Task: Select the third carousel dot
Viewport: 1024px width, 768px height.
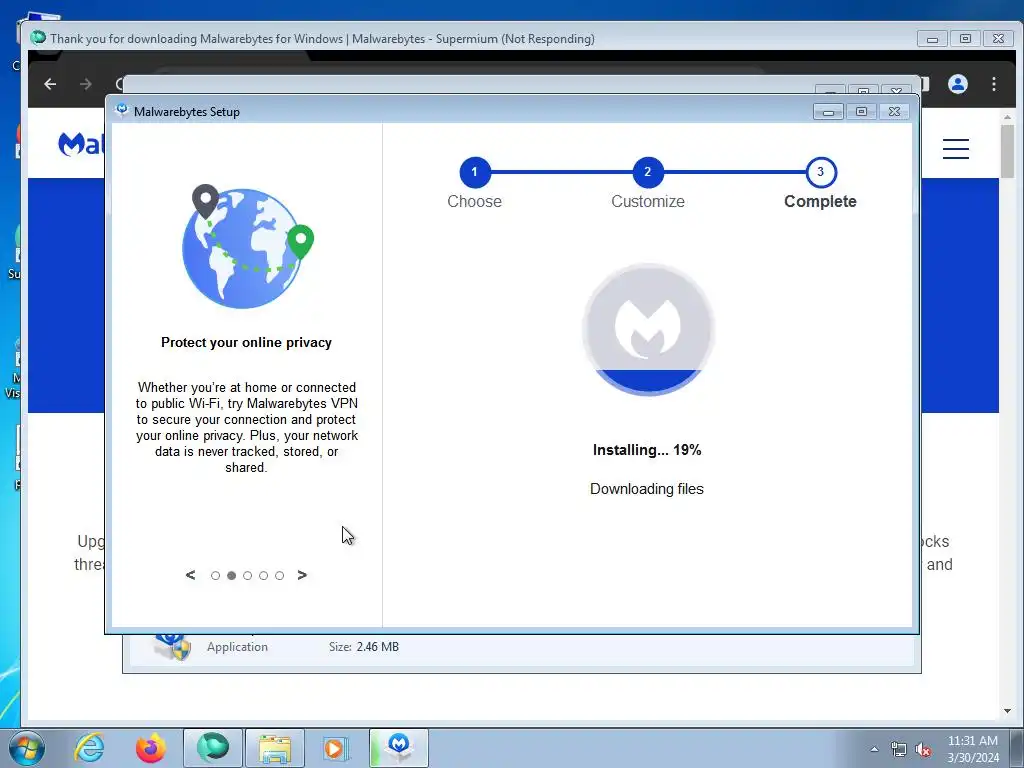Action: coord(248,575)
